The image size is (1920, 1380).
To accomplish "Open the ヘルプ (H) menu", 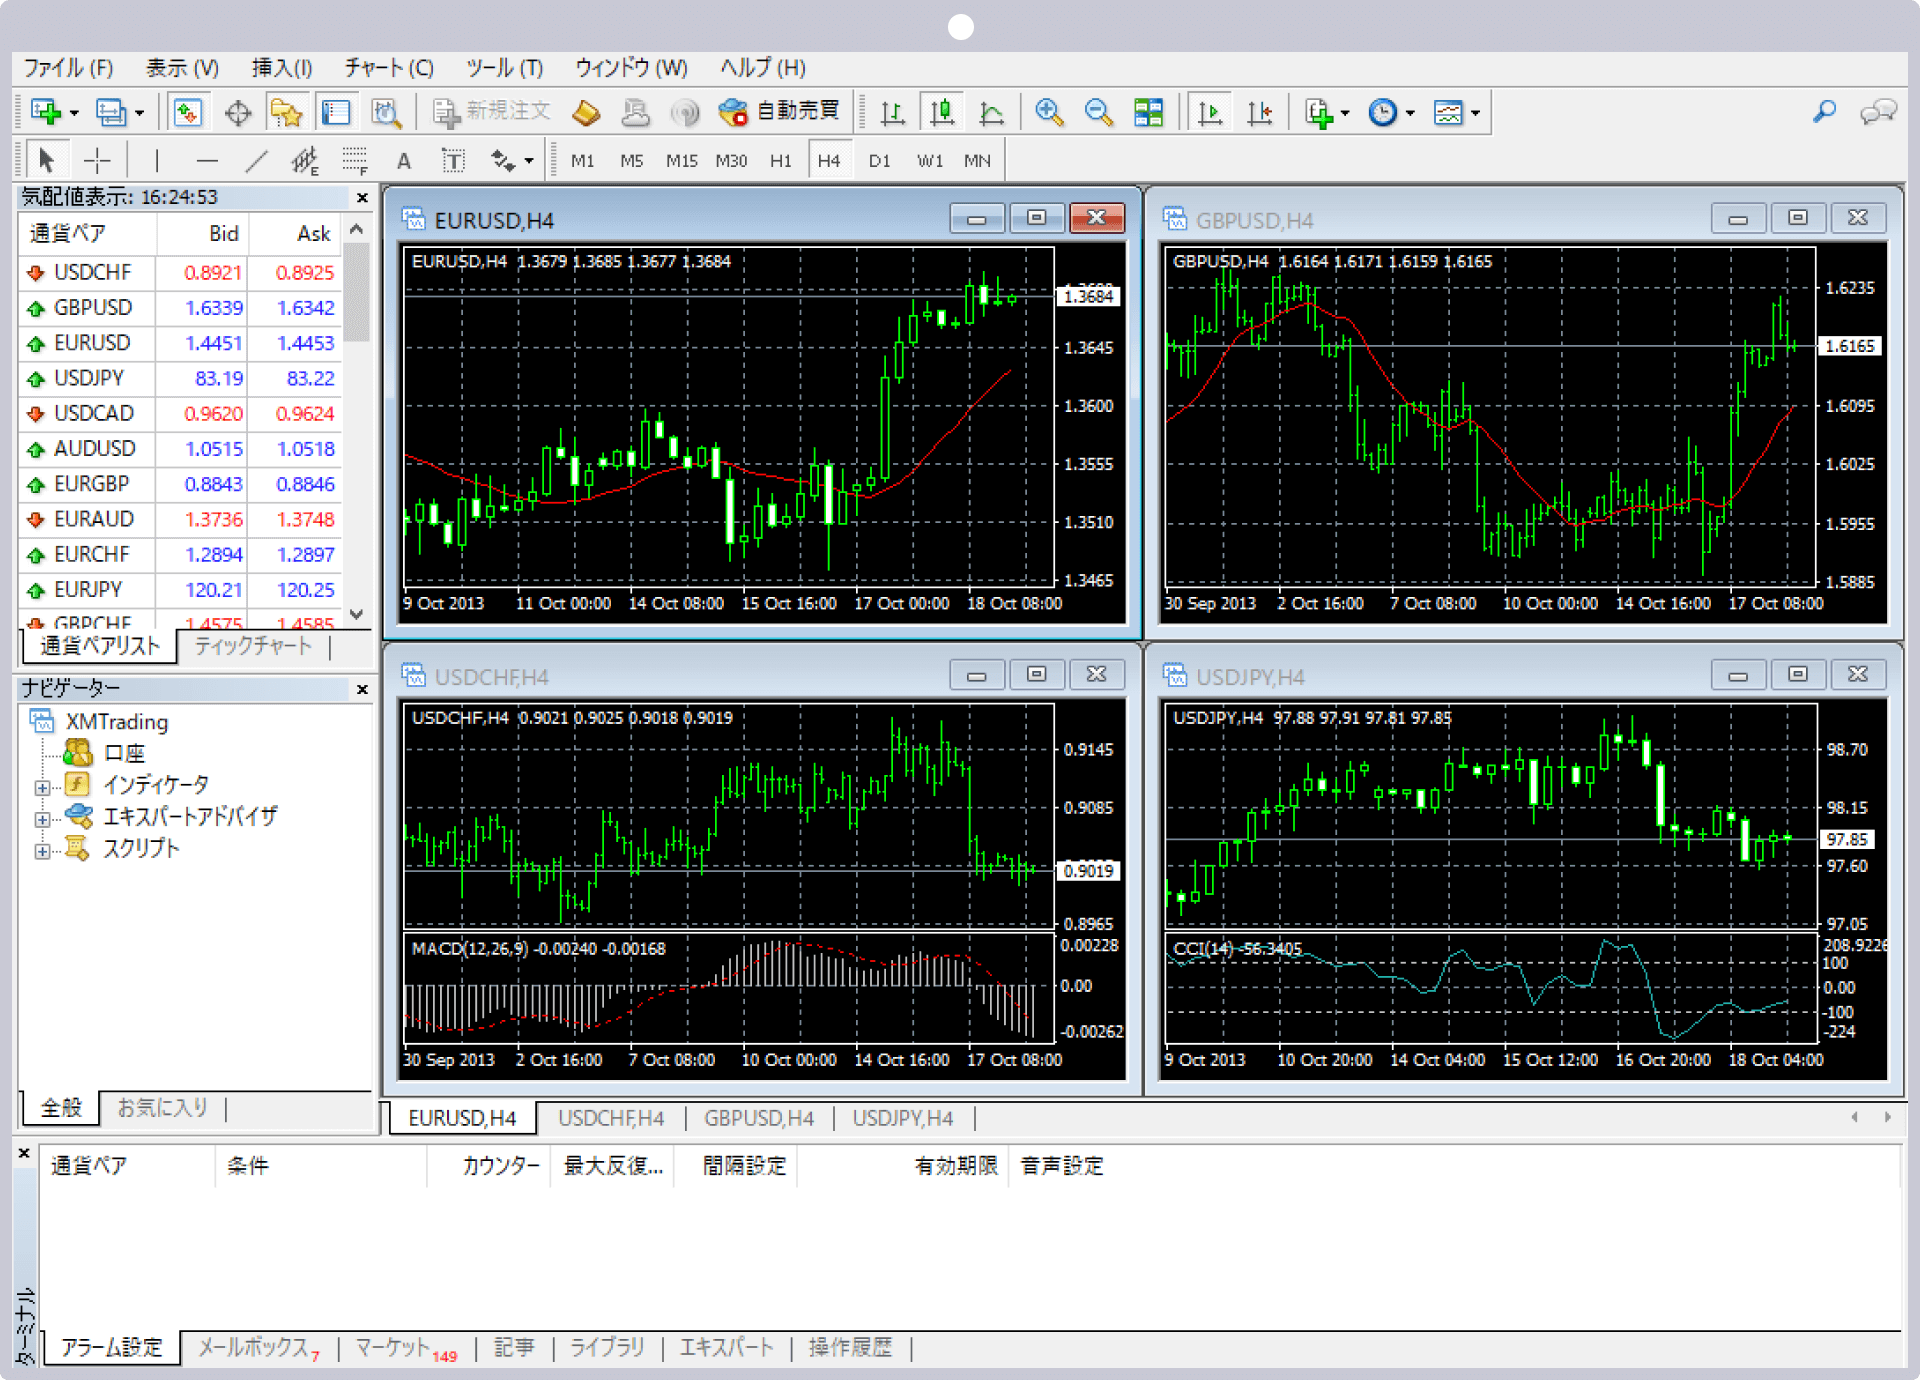I will click(762, 67).
